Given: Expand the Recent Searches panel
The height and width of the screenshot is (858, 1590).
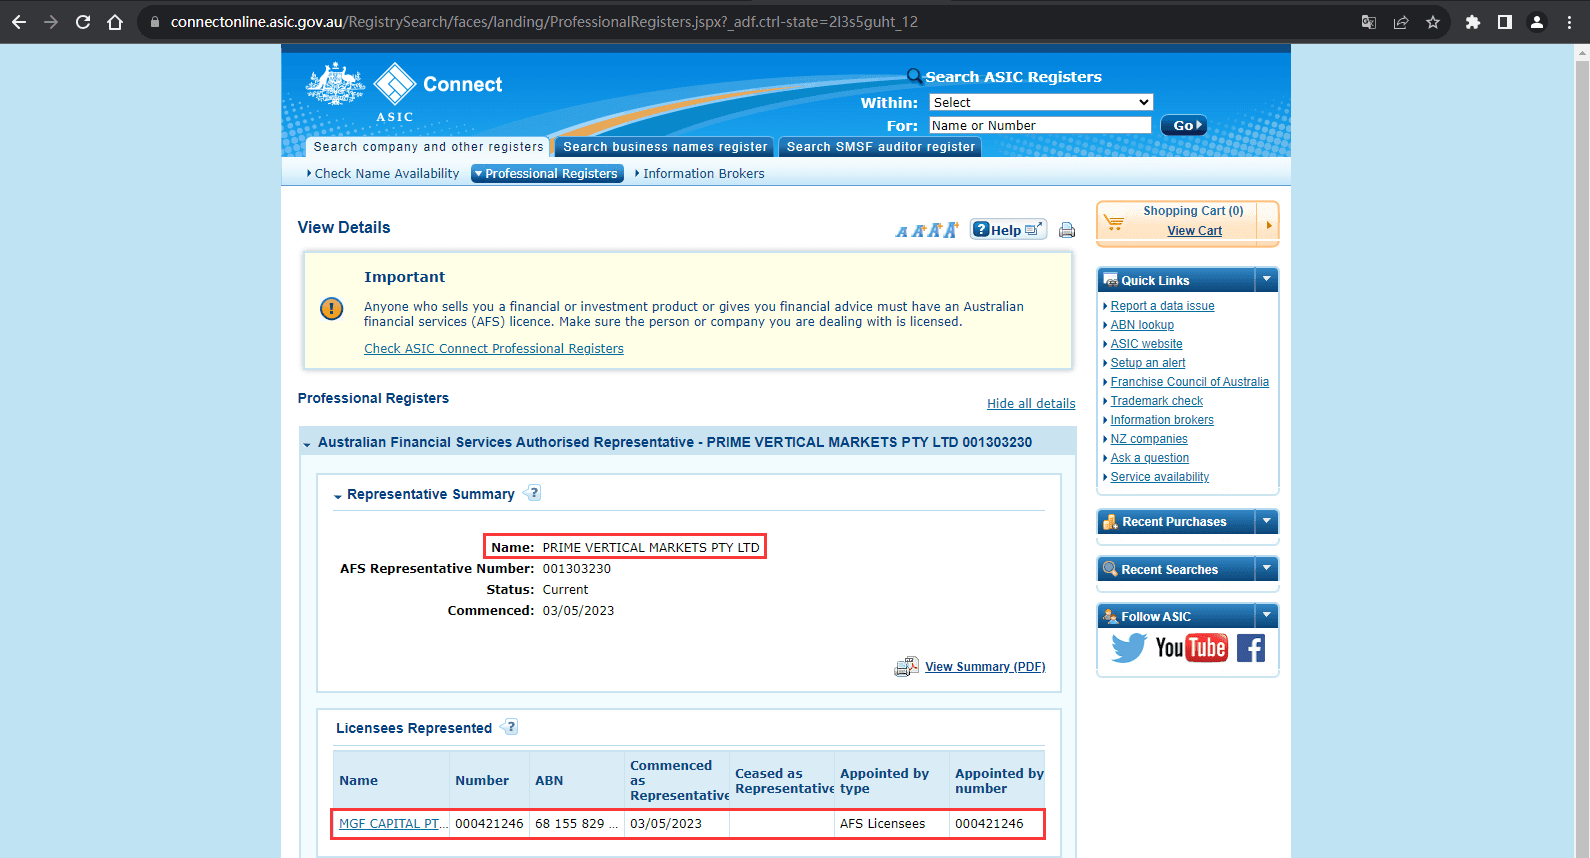Looking at the screenshot, I should tap(1267, 568).
